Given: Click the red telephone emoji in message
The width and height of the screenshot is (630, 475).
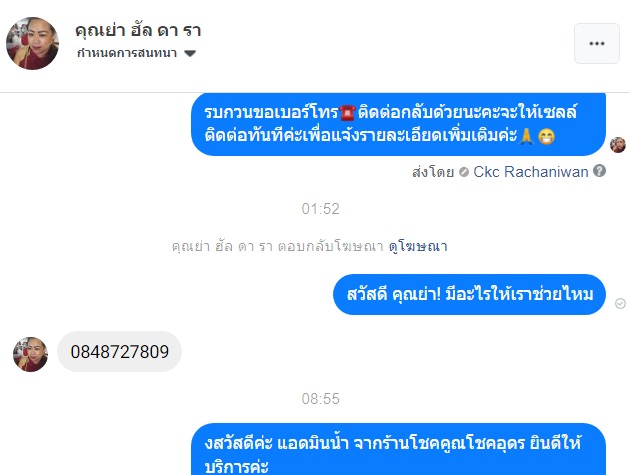Looking at the screenshot, I should pos(347,112).
